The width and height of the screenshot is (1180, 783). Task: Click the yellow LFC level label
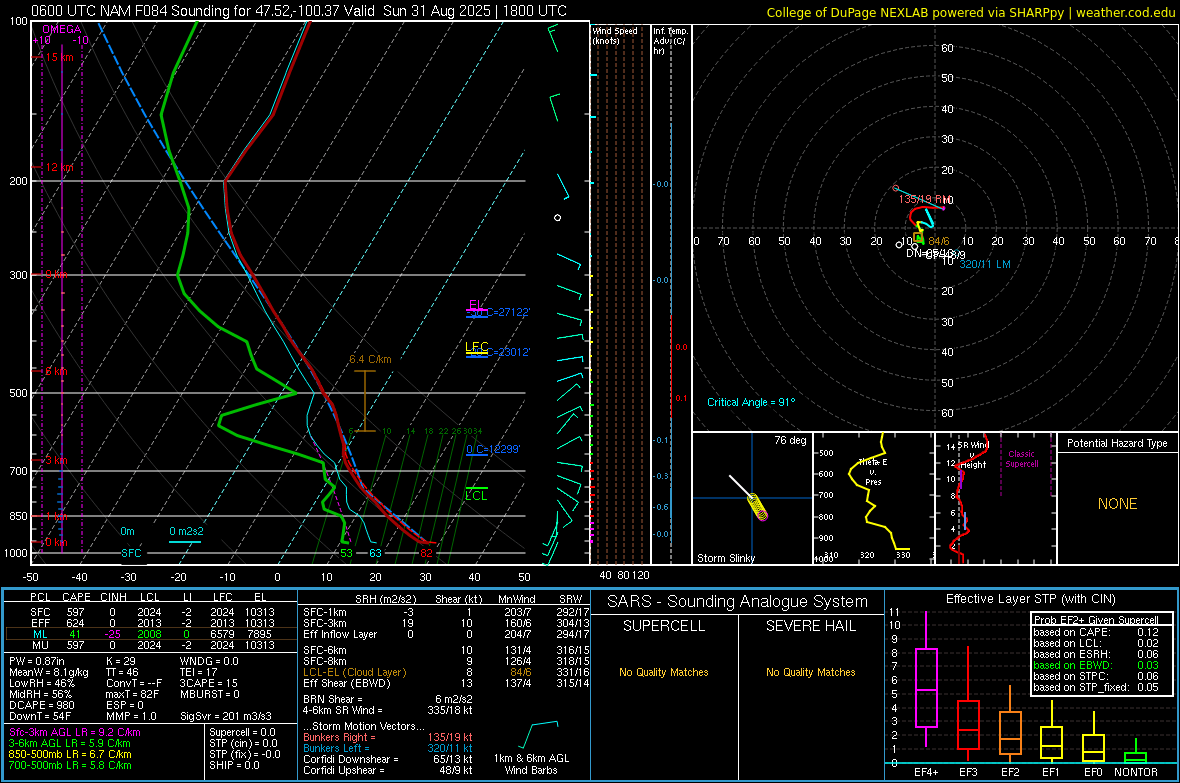click(x=476, y=346)
